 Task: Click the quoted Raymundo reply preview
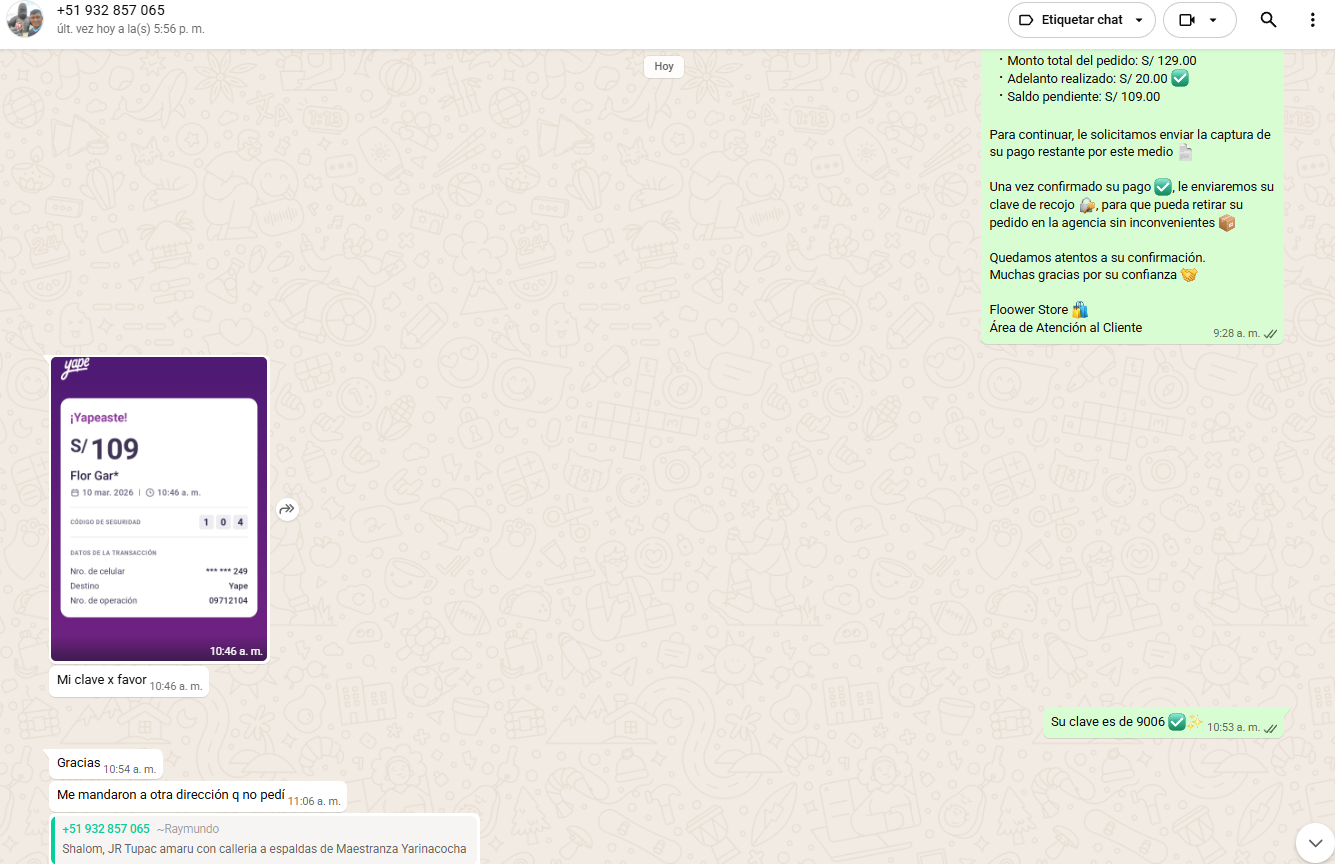pyautogui.click(x=265, y=839)
